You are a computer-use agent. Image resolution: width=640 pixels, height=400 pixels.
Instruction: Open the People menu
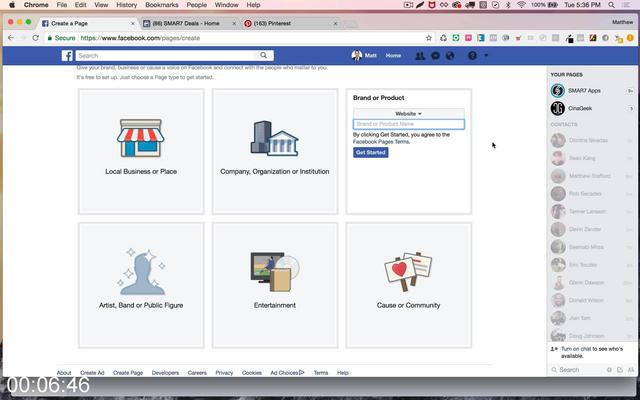click(x=197, y=5)
